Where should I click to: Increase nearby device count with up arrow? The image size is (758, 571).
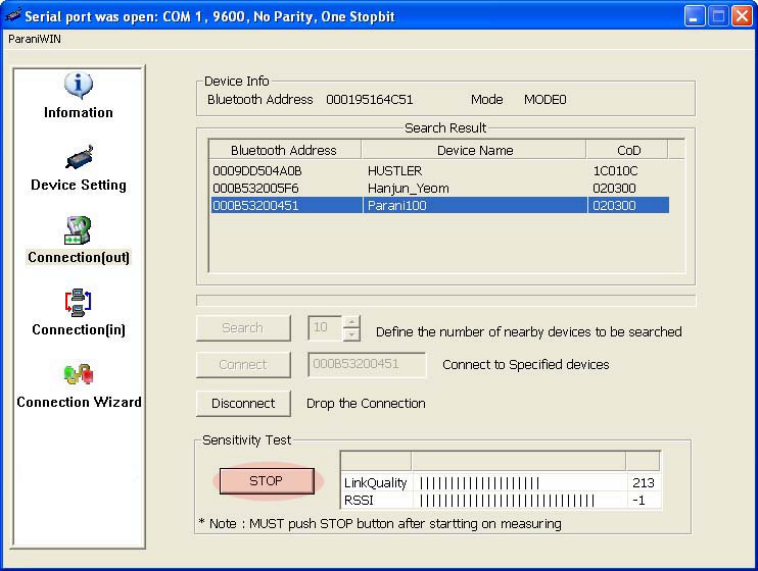click(352, 322)
